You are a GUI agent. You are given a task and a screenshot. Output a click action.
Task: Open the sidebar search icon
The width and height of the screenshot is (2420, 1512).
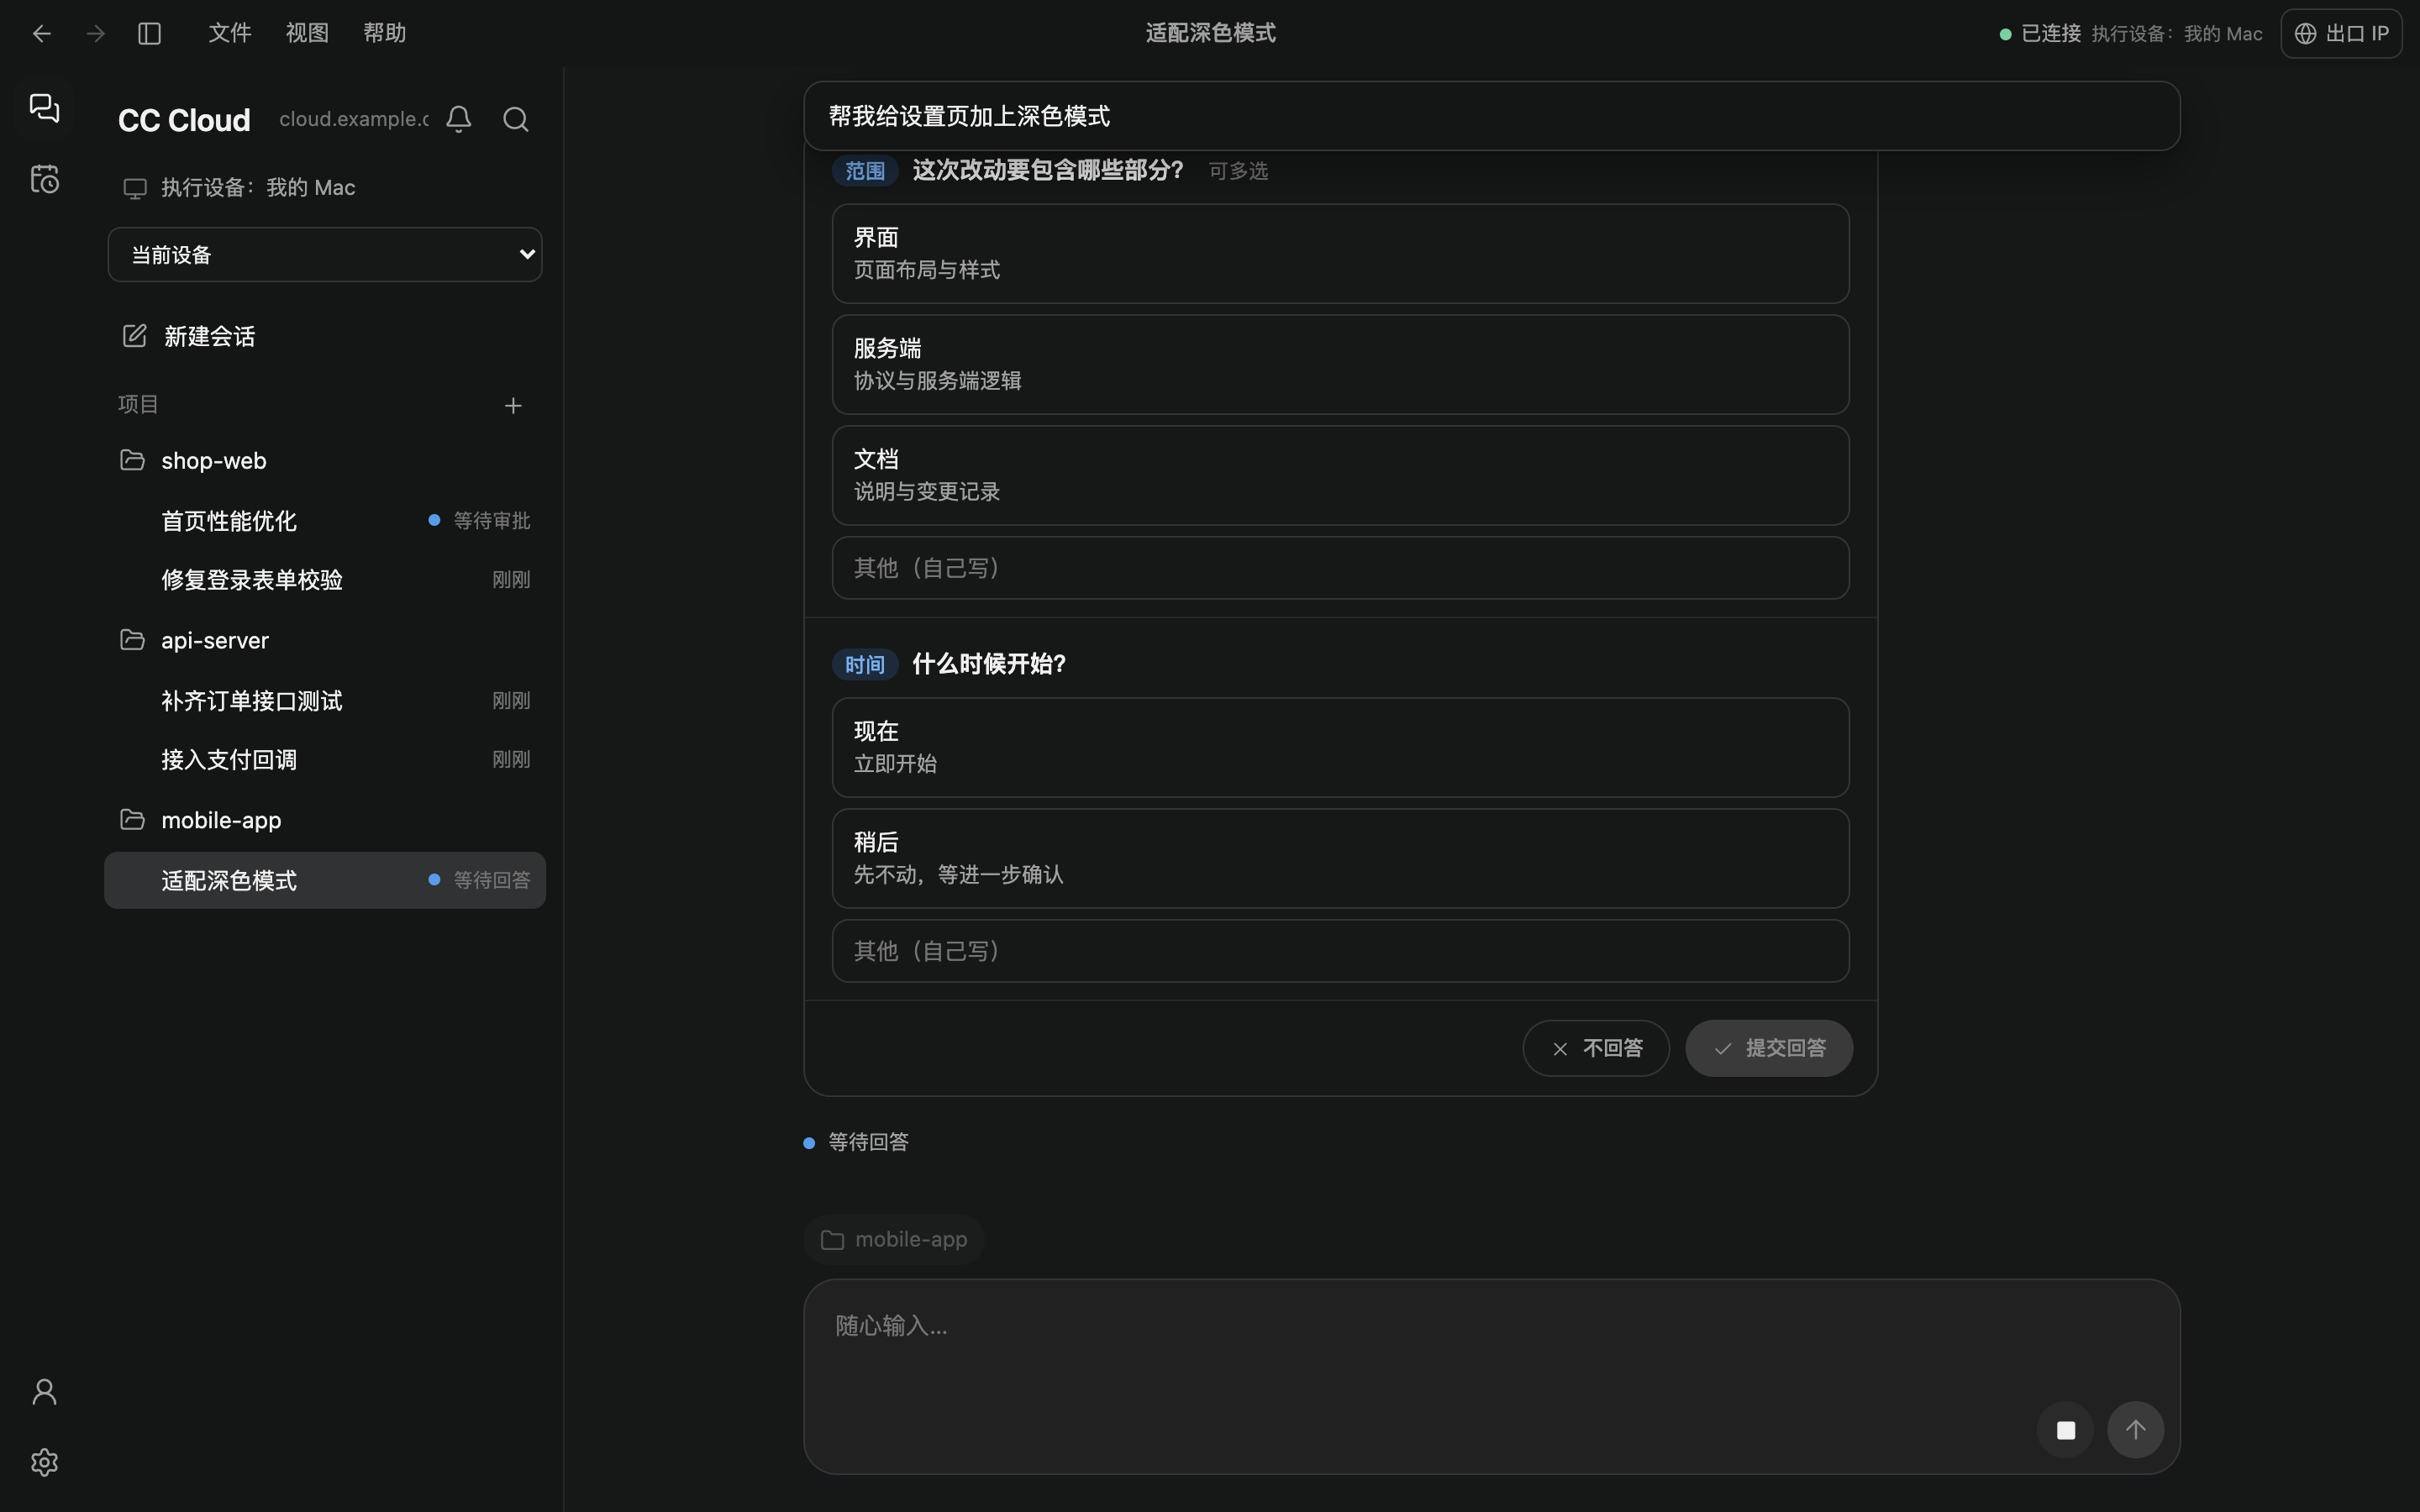pos(516,120)
